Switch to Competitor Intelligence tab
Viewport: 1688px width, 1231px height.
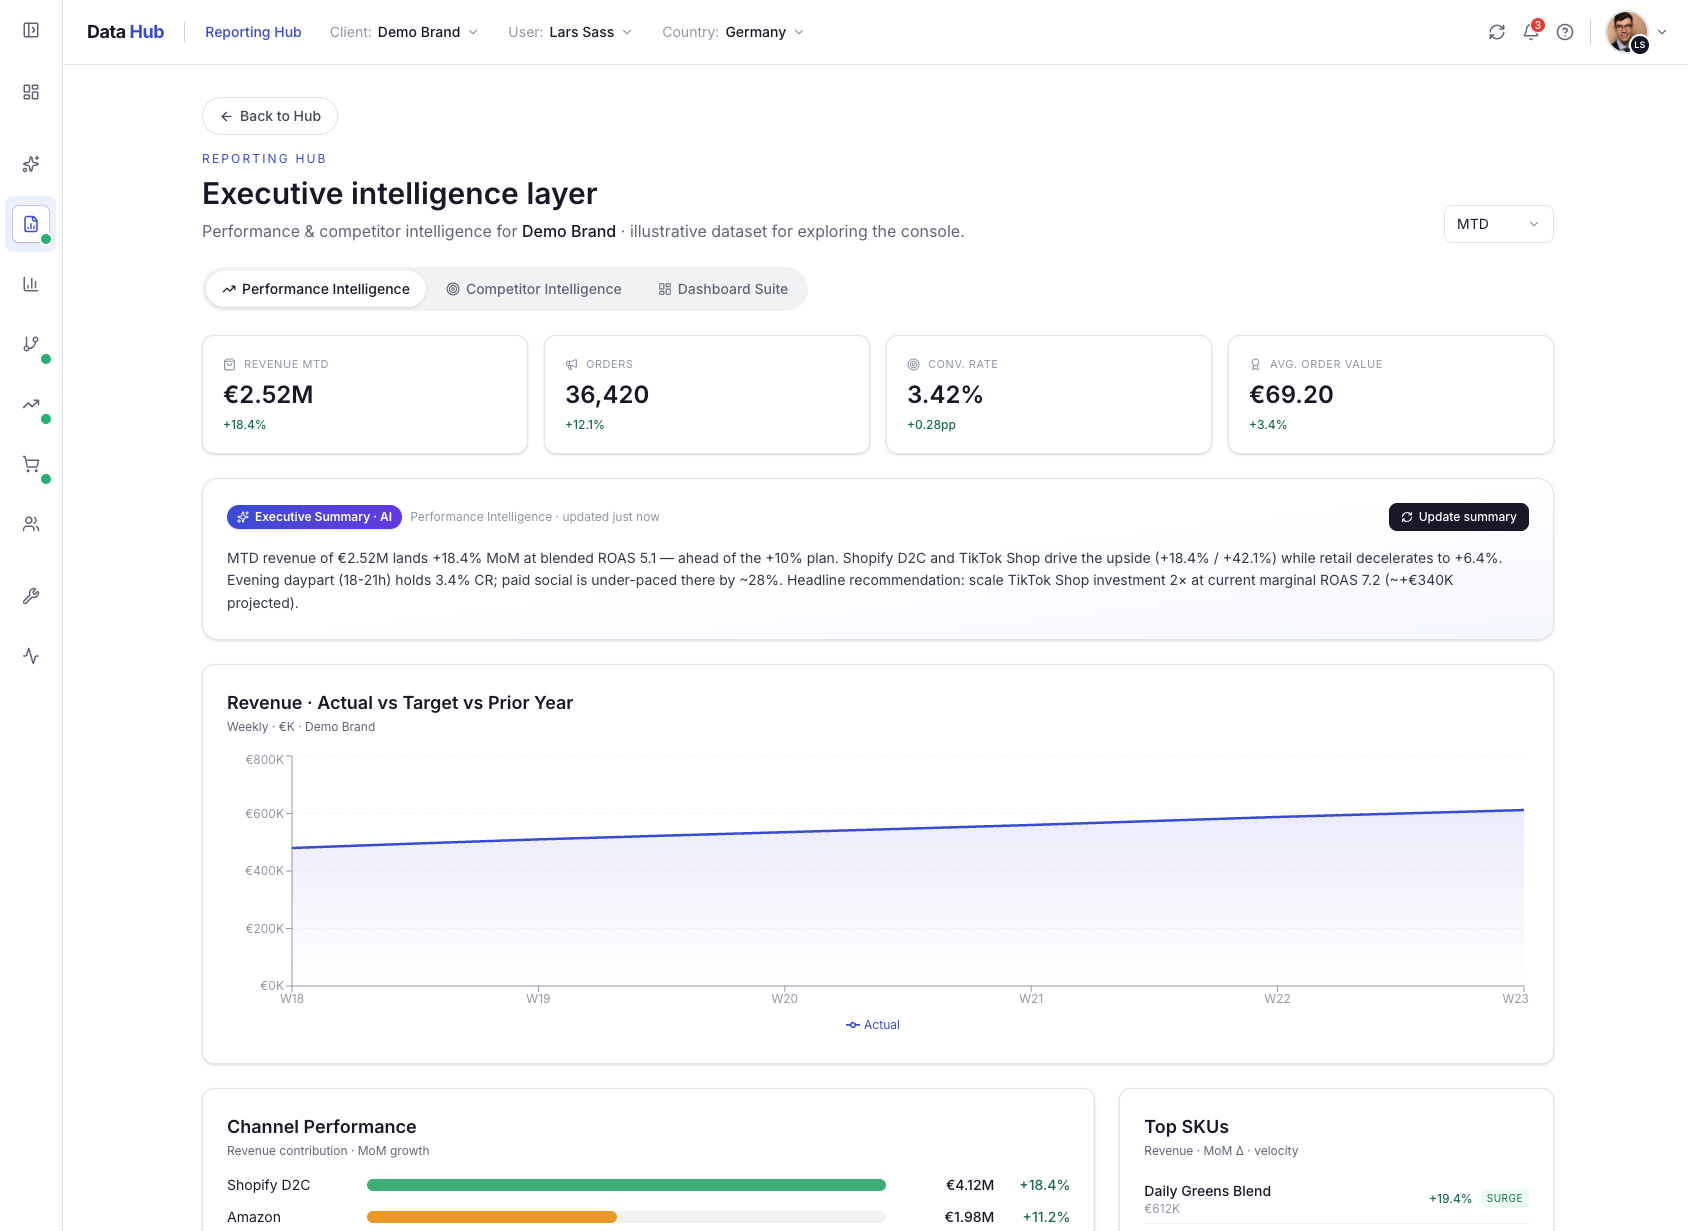click(534, 289)
